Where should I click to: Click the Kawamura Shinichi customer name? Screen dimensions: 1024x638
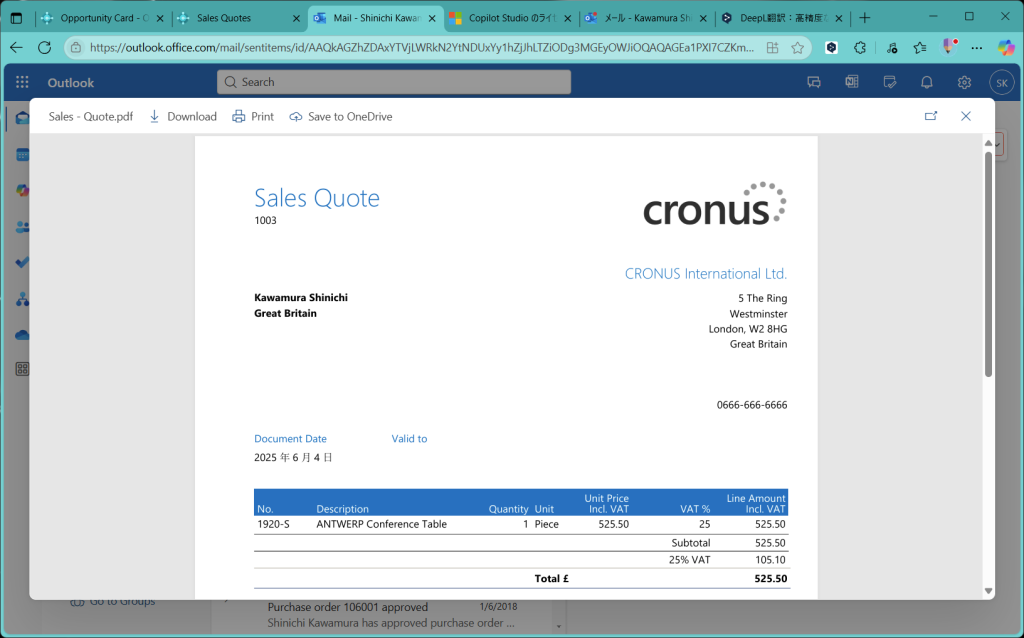coord(300,298)
